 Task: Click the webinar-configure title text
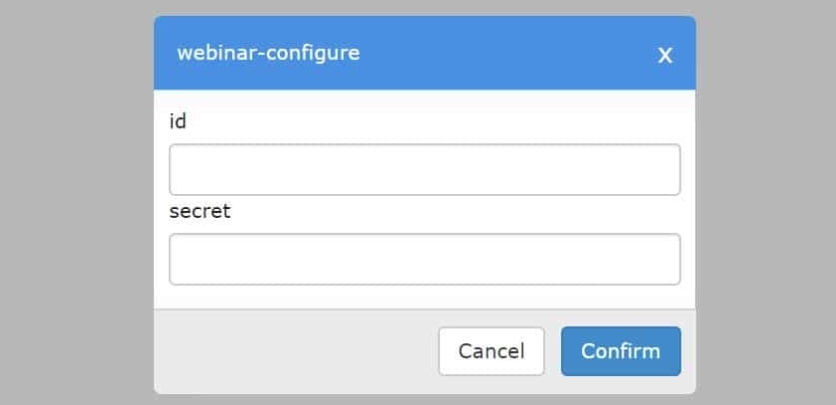(x=268, y=53)
